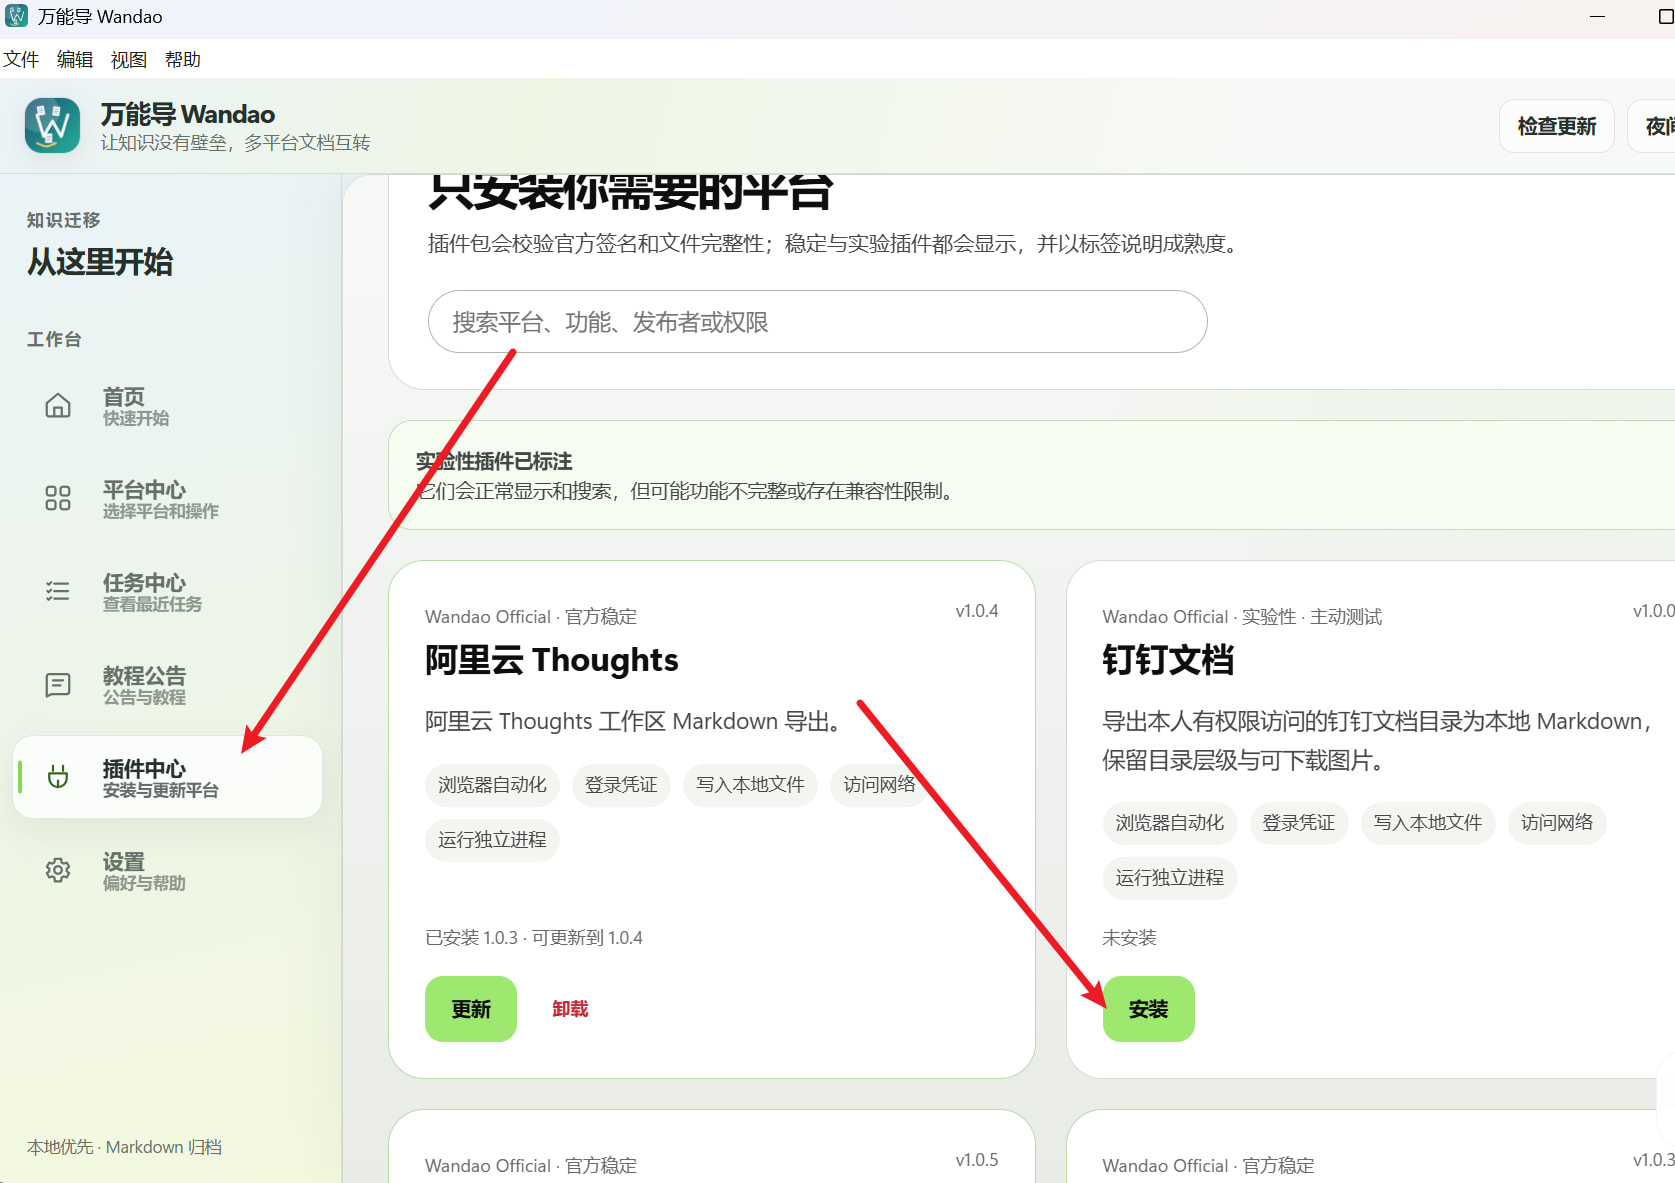
Task: Click the home icon beside 首页
Action: coord(58,406)
